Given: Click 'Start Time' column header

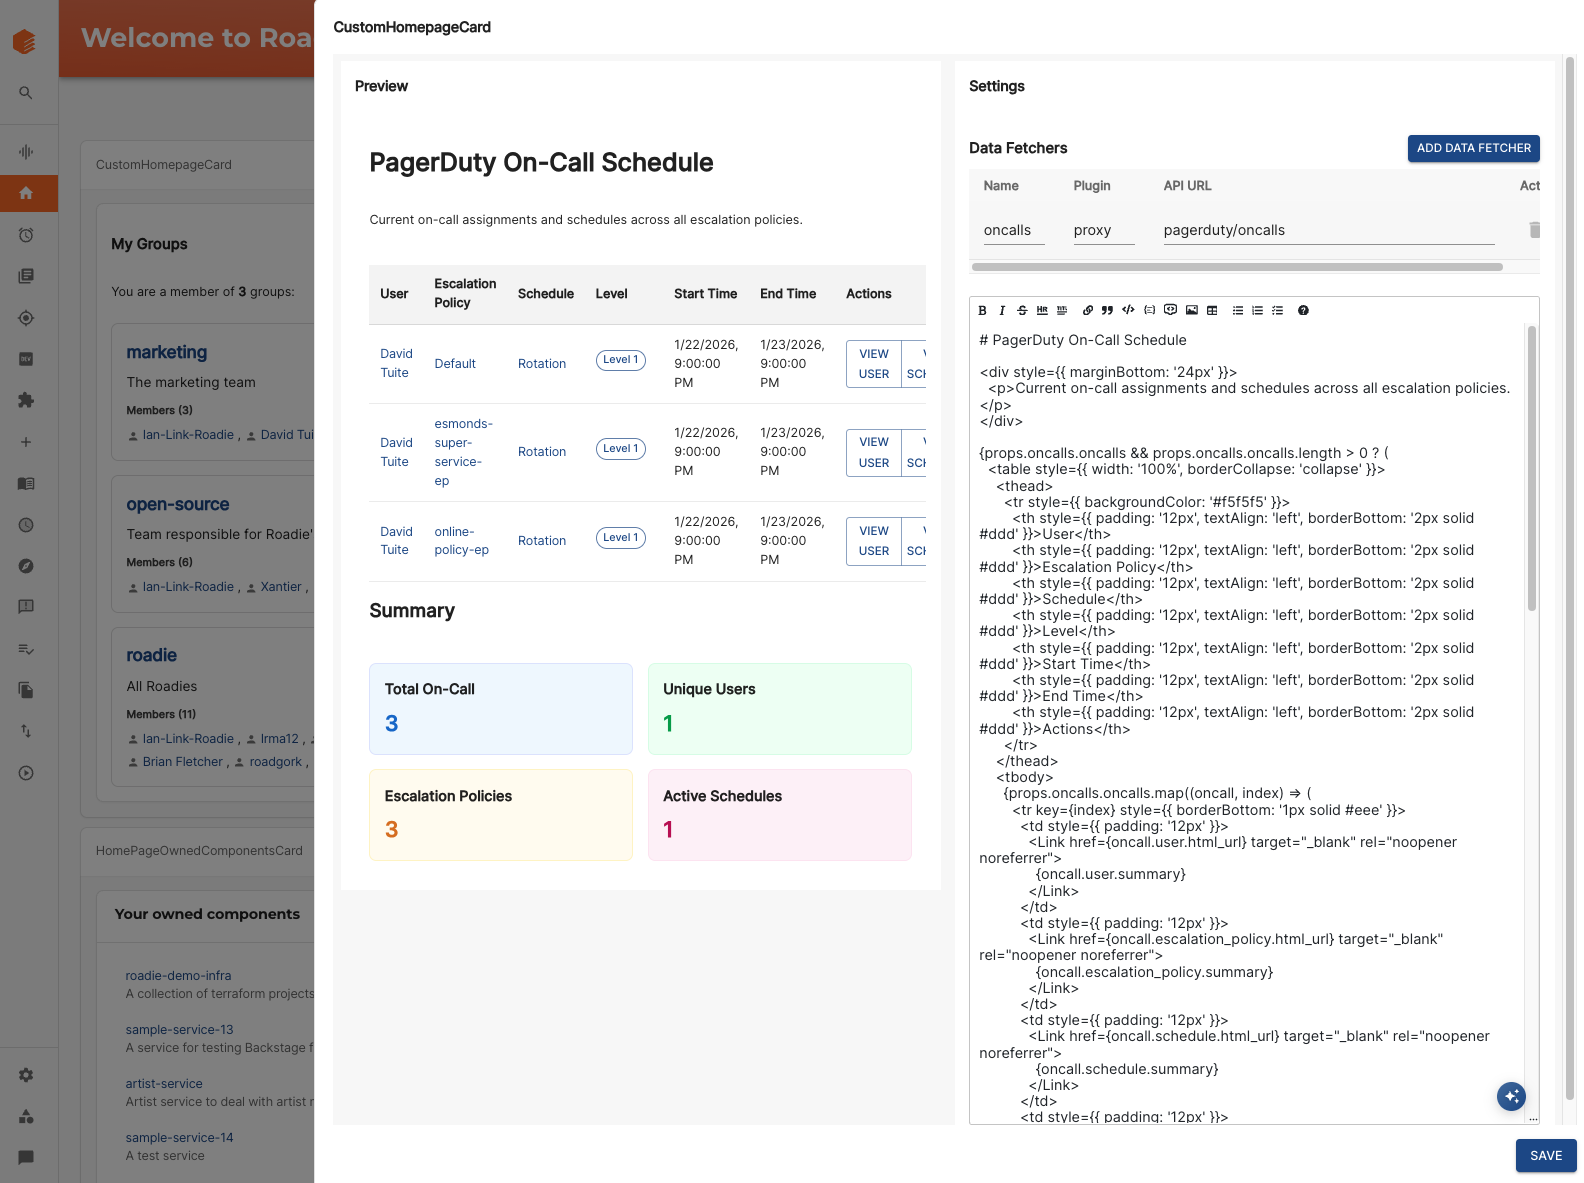Looking at the screenshot, I should pos(705,294).
